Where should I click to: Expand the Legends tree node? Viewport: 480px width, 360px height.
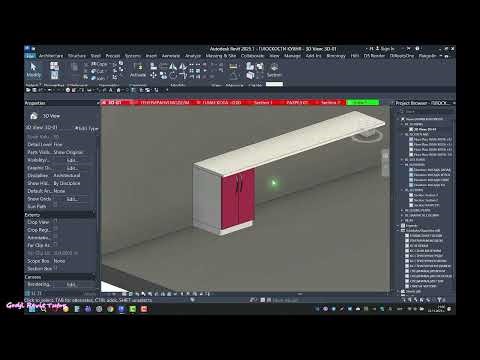398,225
